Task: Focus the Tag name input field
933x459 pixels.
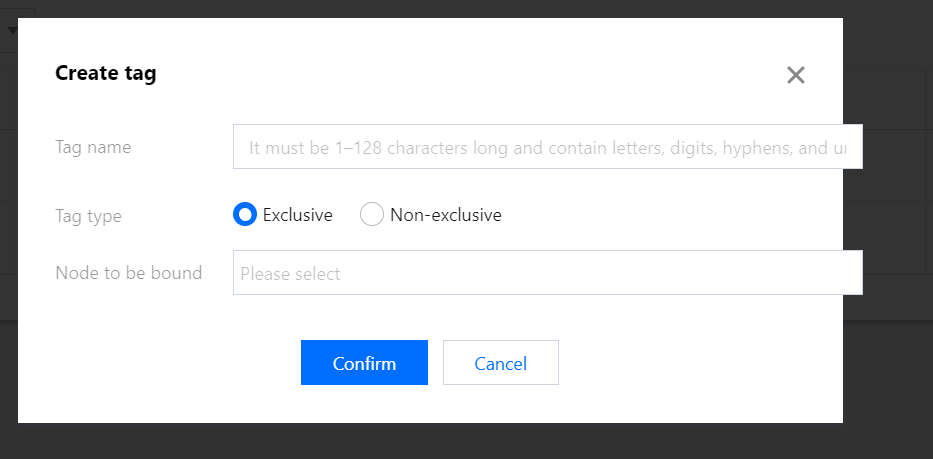Action: click(x=547, y=147)
